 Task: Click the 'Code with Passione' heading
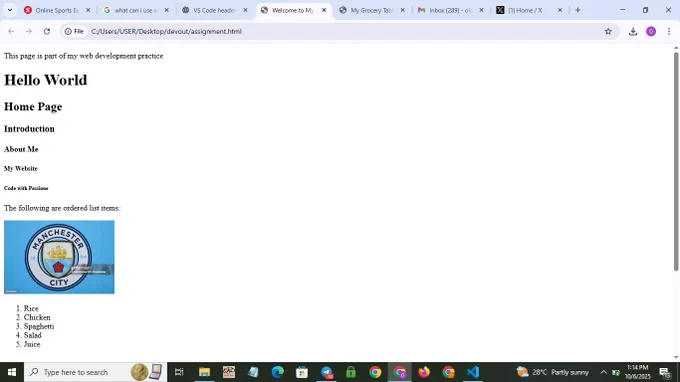coord(26,188)
